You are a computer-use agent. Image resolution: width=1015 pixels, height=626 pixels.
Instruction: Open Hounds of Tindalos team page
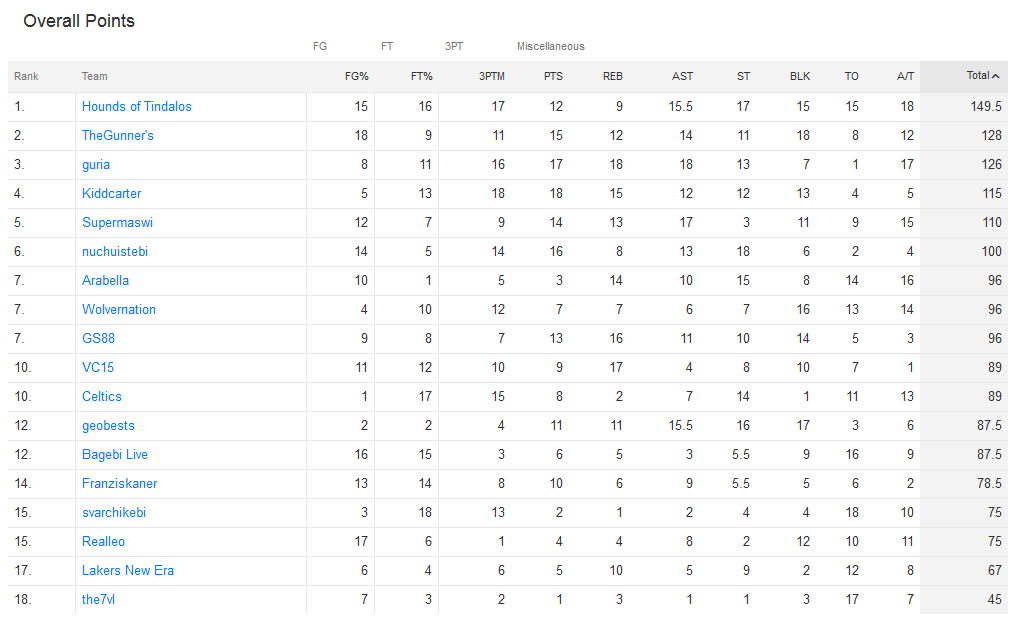(137, 106)
